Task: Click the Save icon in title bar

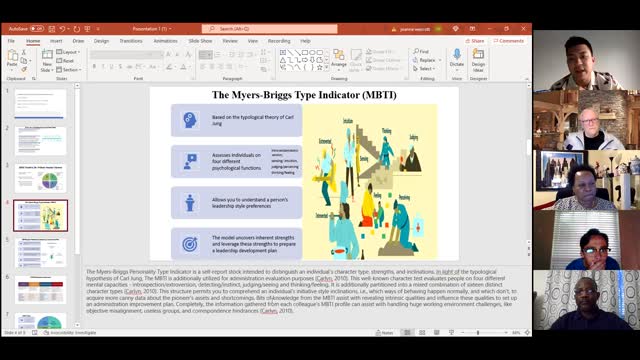Action: coord(52,29)
